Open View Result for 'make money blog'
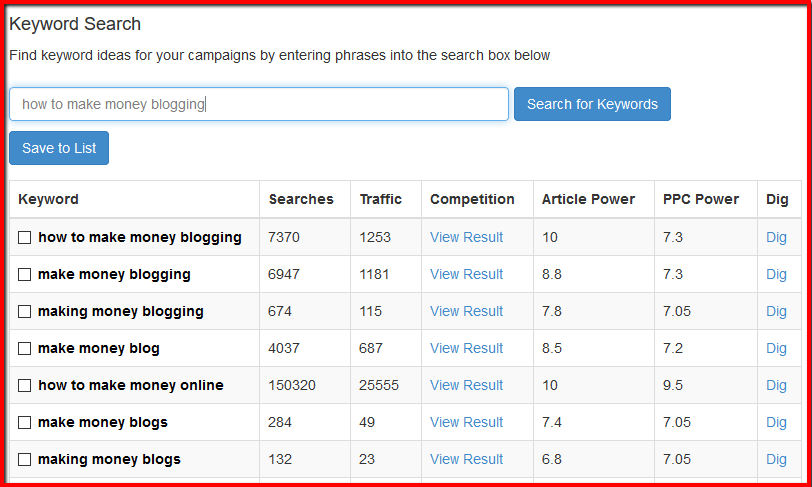Image resolution: width=812 pixels, height=487 pixels. click(467, 348)
